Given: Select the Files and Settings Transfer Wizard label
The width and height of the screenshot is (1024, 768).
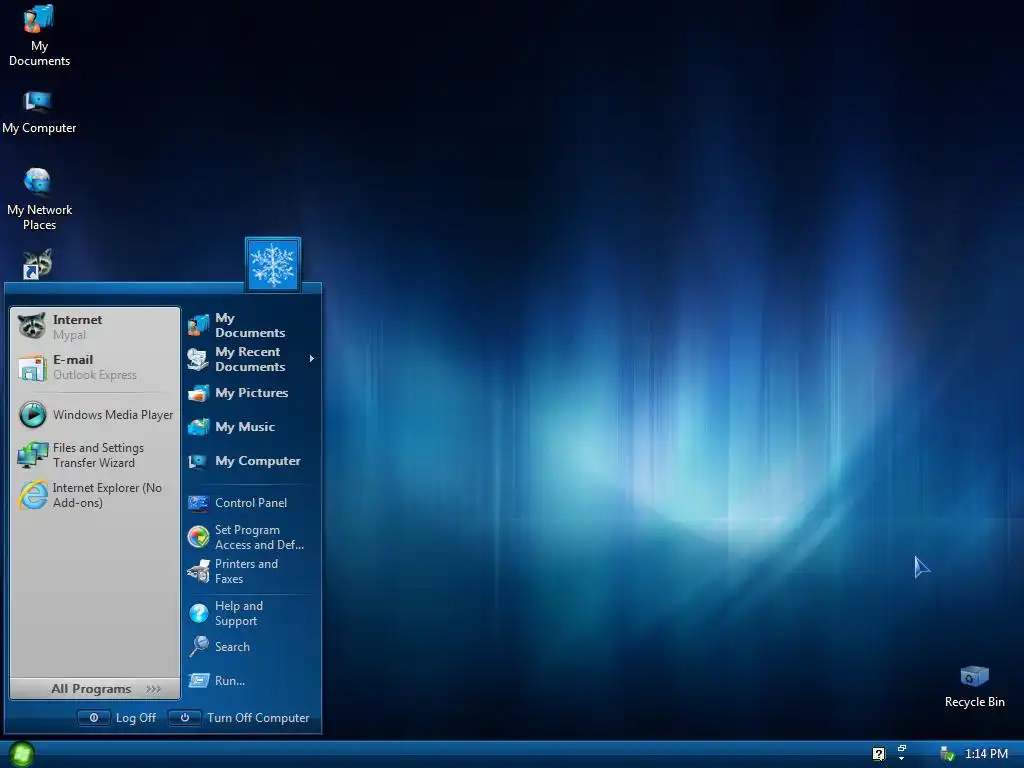Looking at the screenshot, I should point(98,455).
